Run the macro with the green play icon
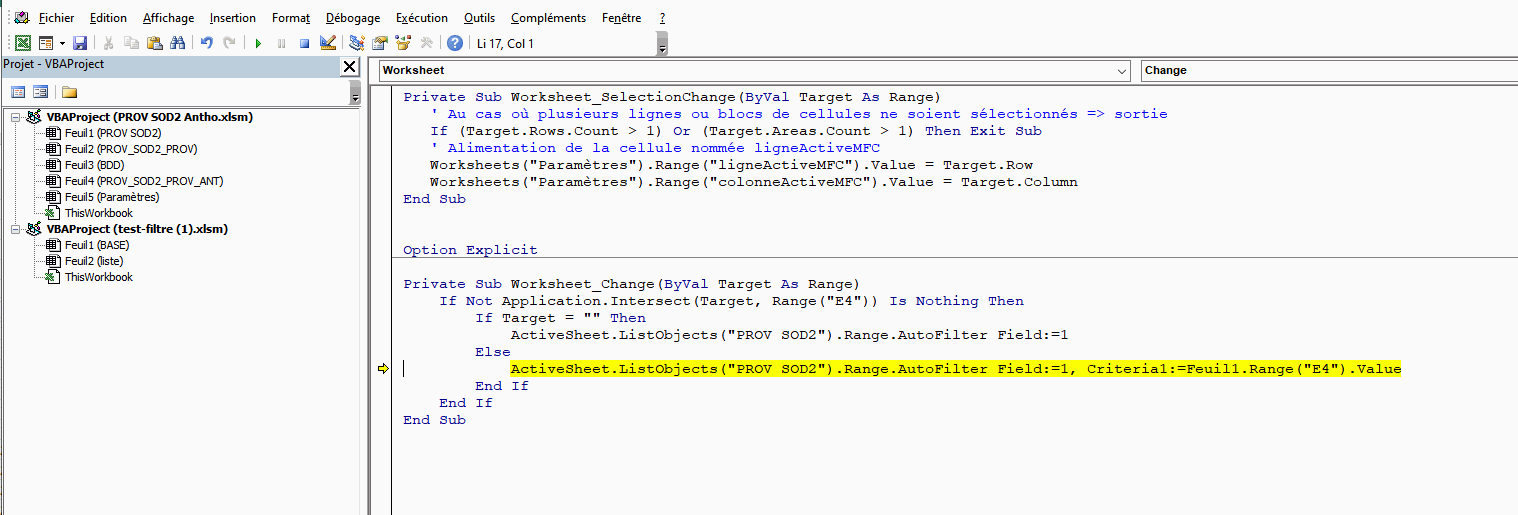The image size is (1518, 515). pos(258,43)
